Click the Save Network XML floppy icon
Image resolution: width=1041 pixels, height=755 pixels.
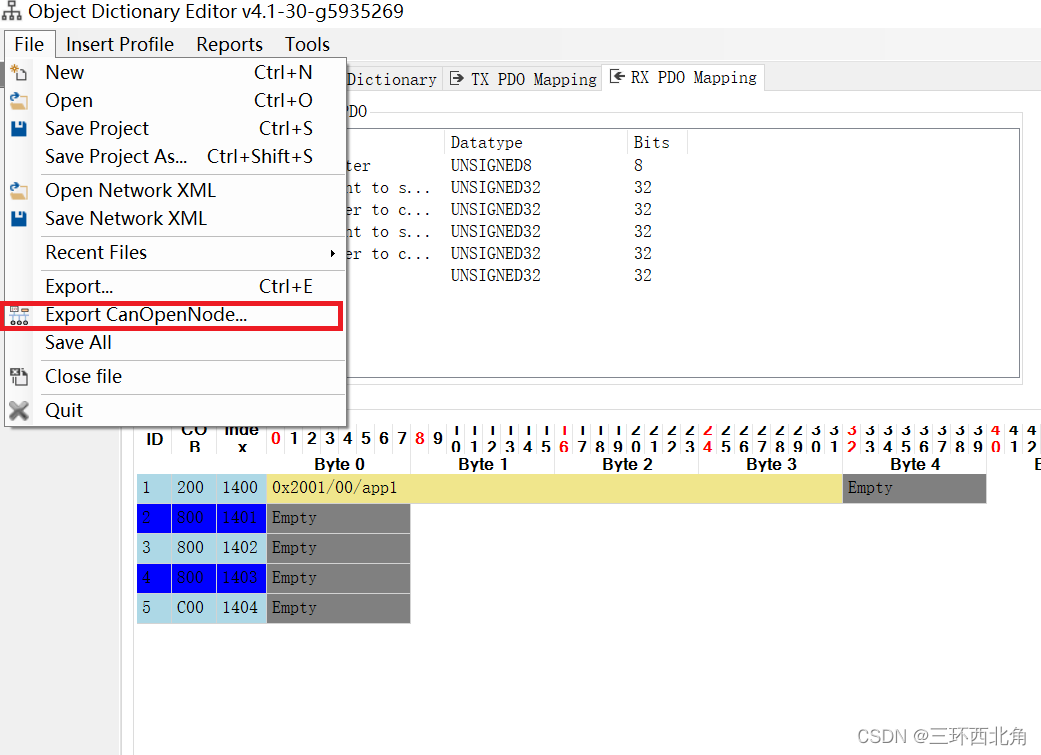(x=20, y=218)
